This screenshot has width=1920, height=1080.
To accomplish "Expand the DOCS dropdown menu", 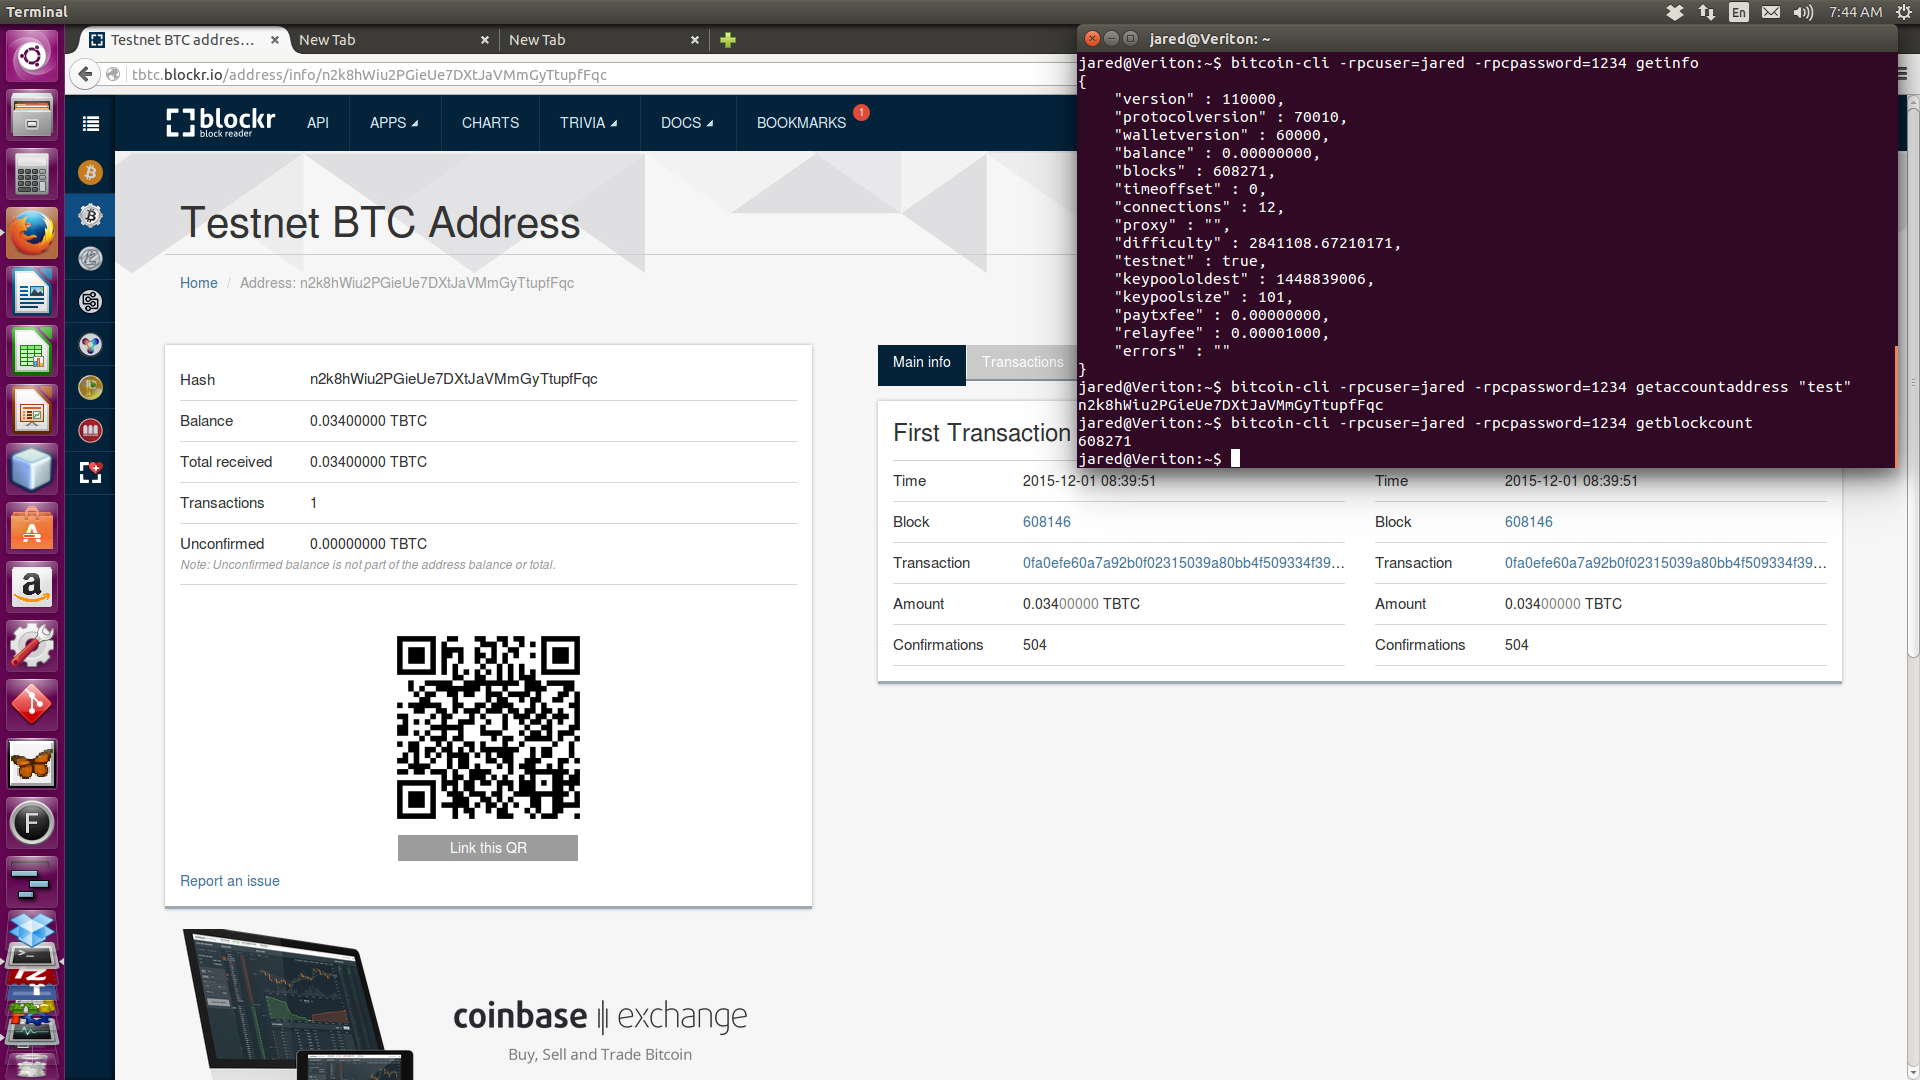I will click(x=687, y=123).
